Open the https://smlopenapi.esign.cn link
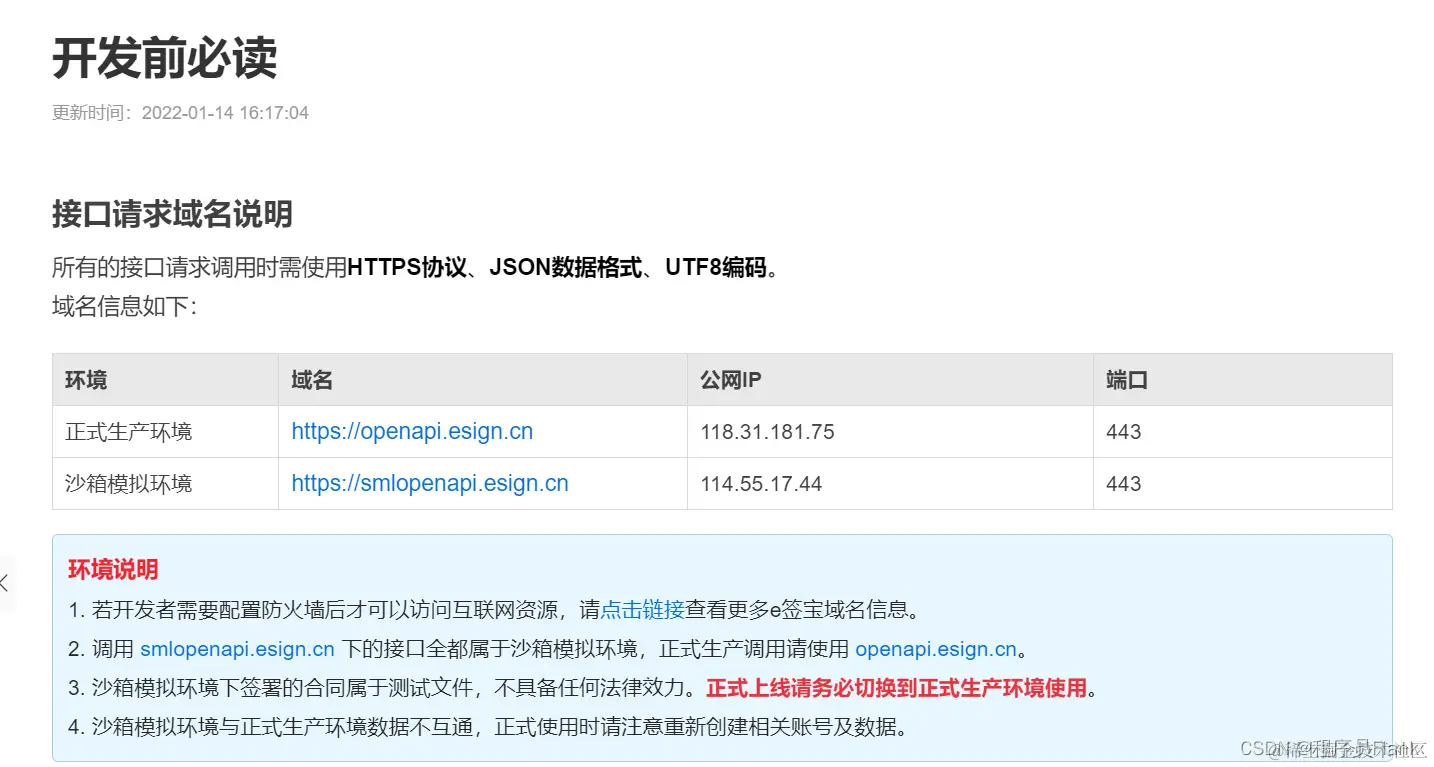Image resolution: width=1434 pixels, height=767 pixels. point(430,484)
